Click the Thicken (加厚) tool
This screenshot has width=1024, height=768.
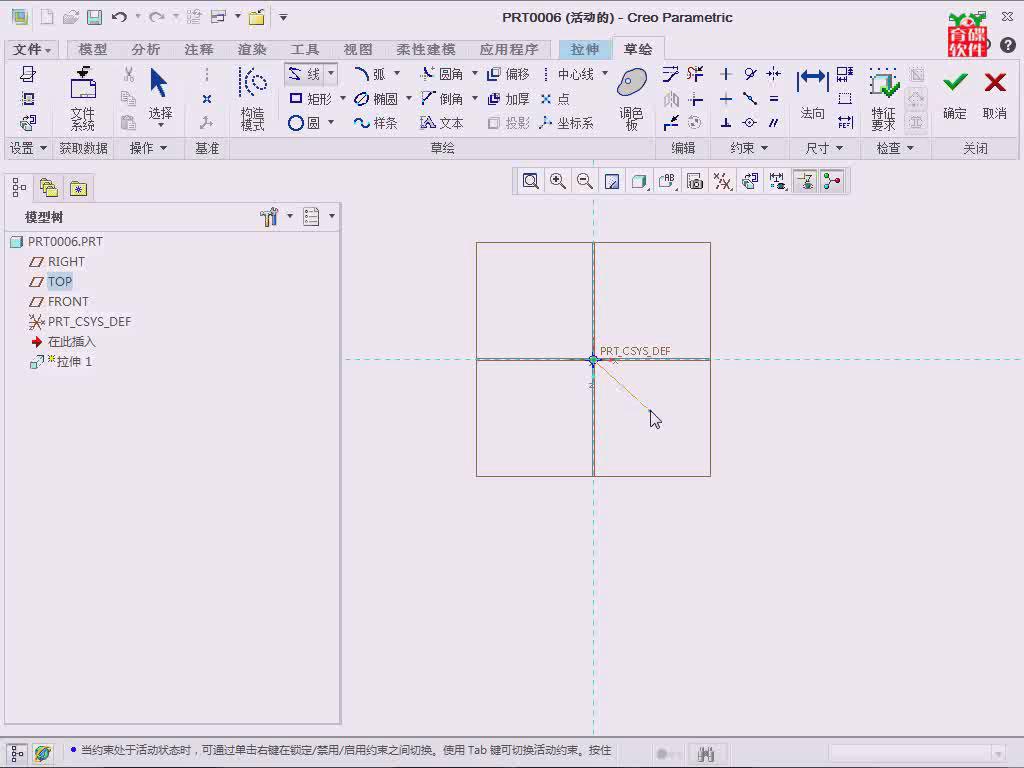508,99
